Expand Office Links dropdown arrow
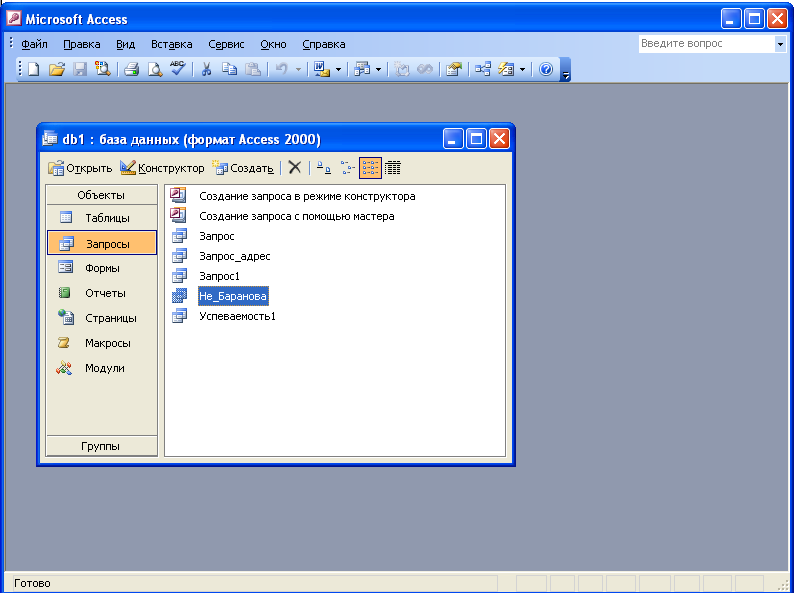 [x=338, y=69]
